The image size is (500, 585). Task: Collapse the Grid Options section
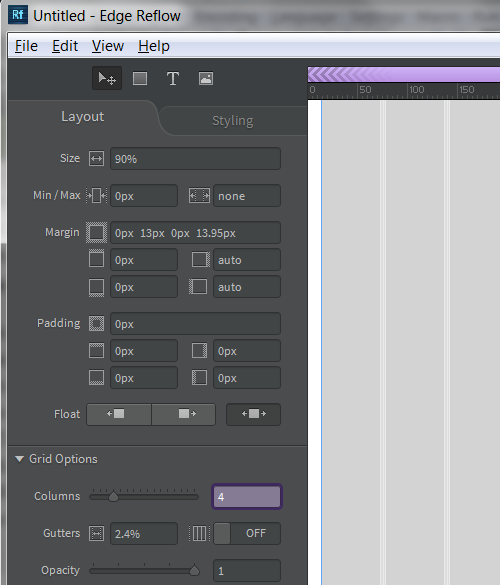pyautogui.click(x=19, y=459)
